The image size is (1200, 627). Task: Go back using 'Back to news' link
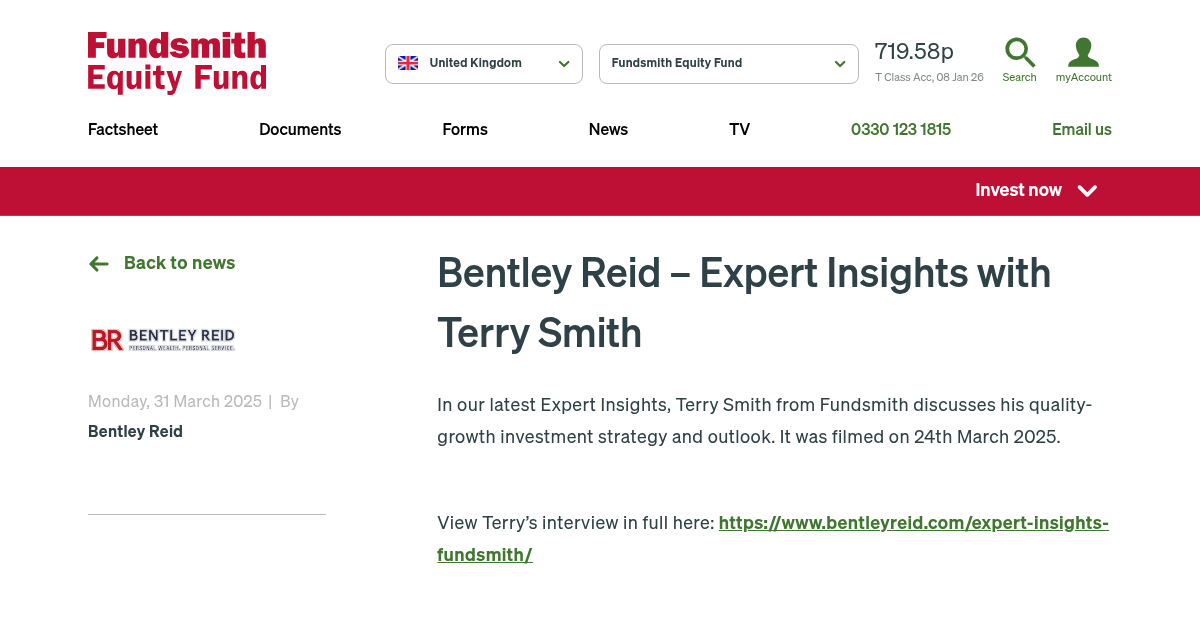pos(179,263)
